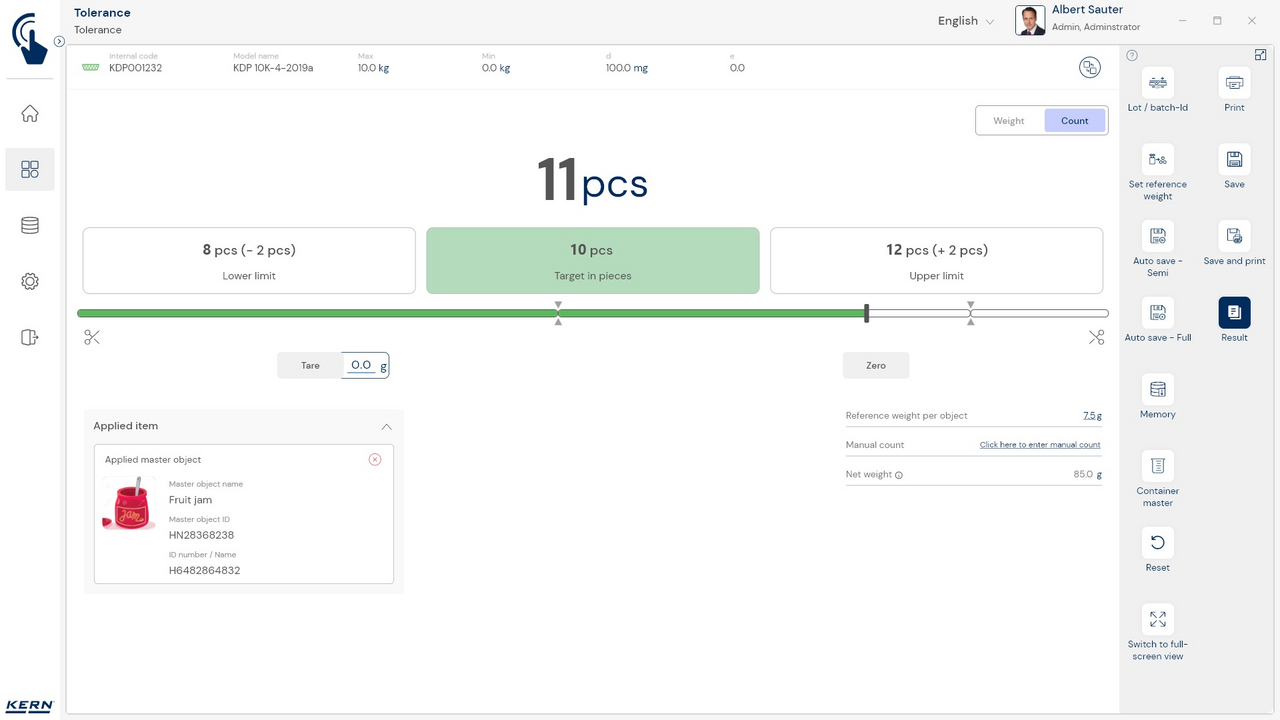This screenshot has height=720, width=1280.
Task: Activate Auto save - Semi
Action: pyautogui.click(x=1157, y=237)
